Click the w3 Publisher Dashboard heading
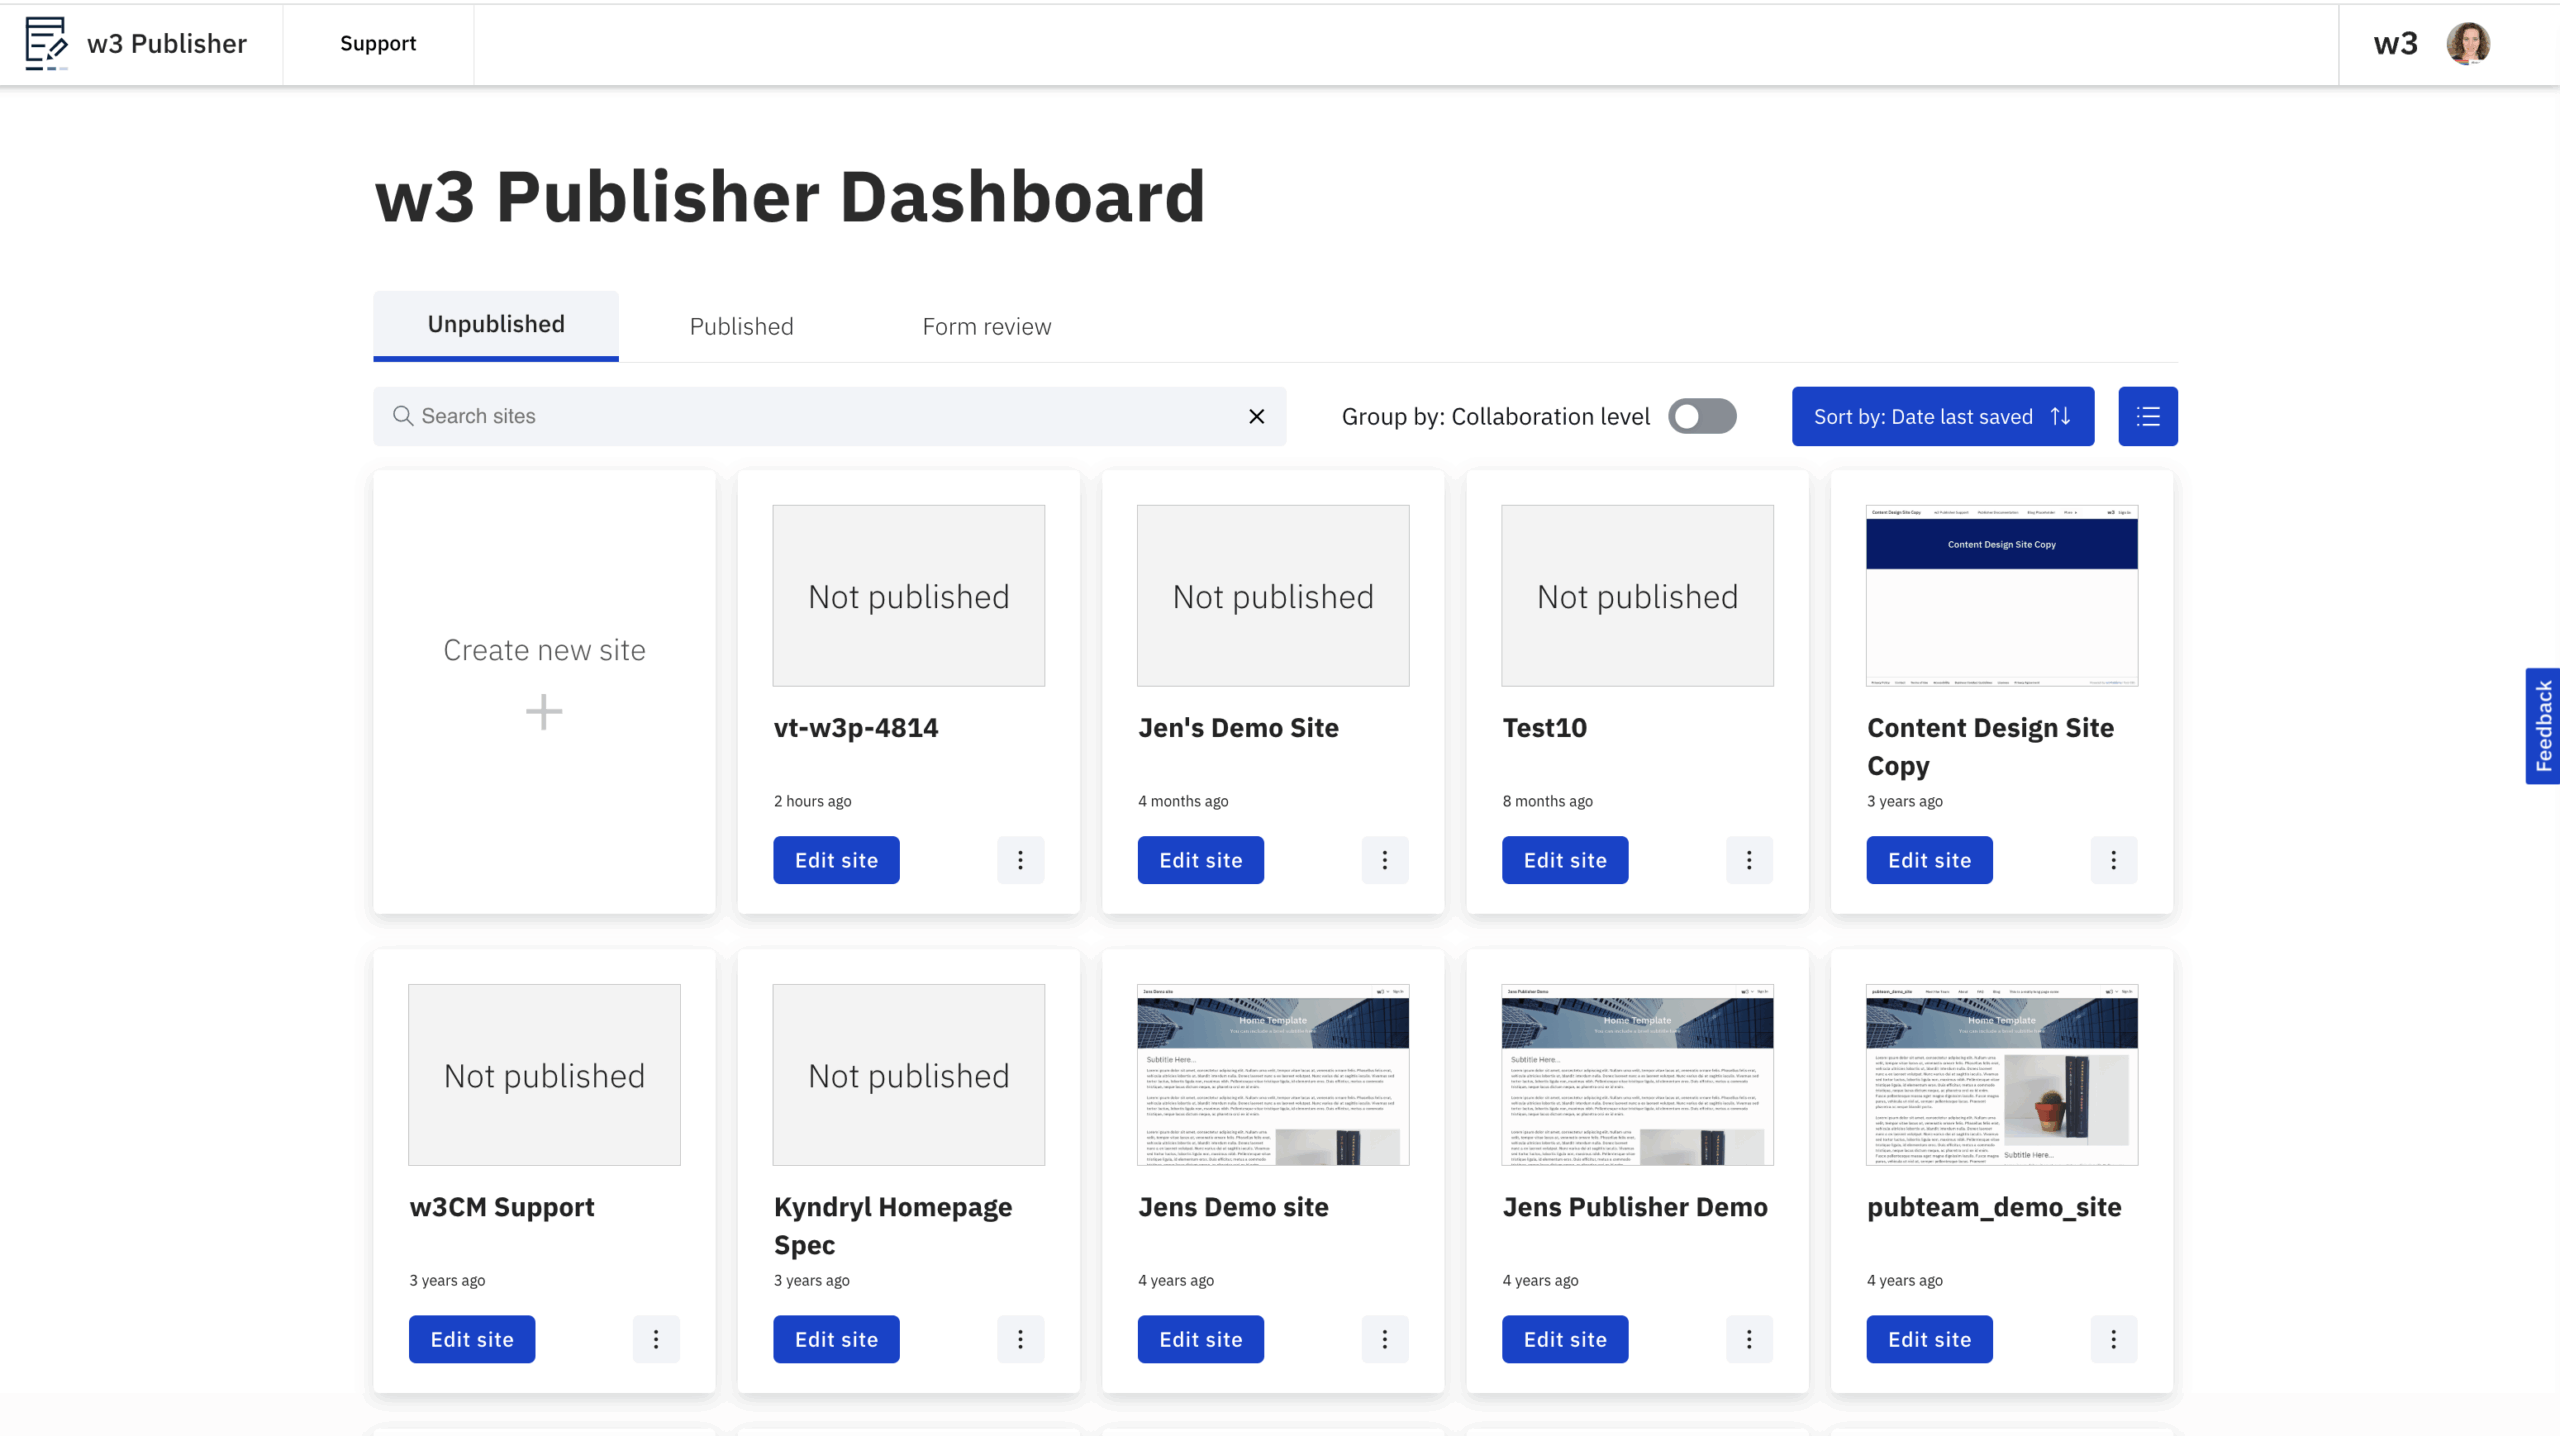Viewport: 2560px width, 1436px height. 790,197
